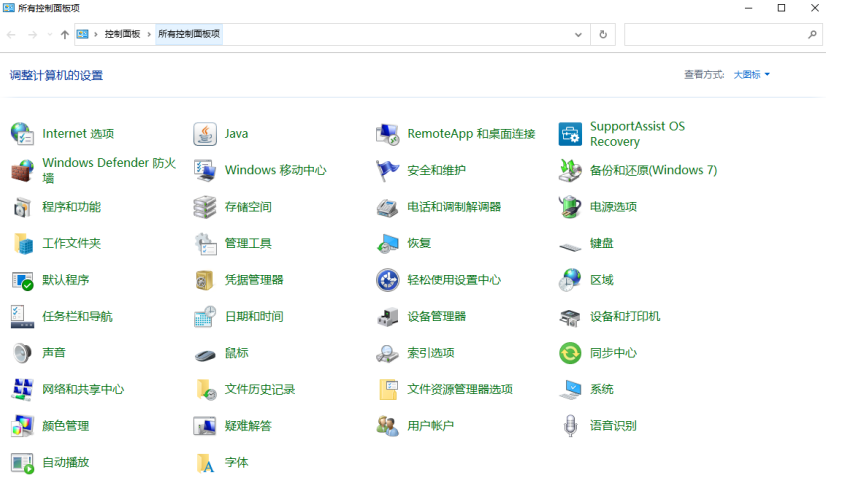Open the 程序和功能 link
Image resolution: width=841 pixels, height=491 pixels.
(71, 207)
